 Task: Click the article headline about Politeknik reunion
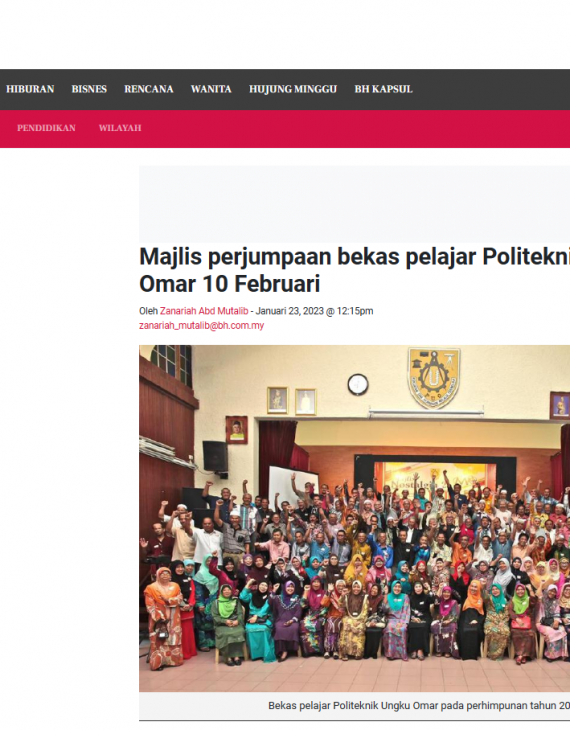(354, 270)
